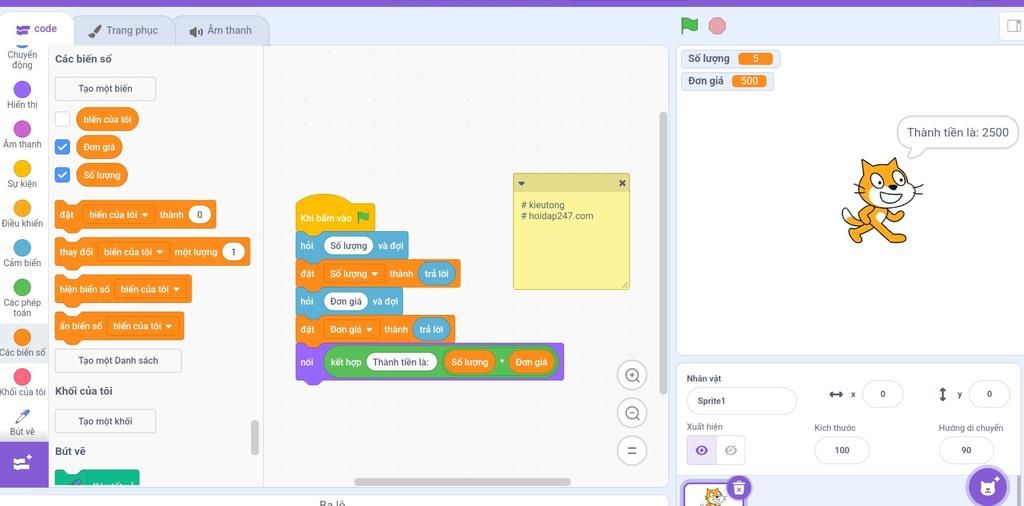Screen dimensions: 1024x506
Task: Close the yellow comment note
Action: (622, 183)
